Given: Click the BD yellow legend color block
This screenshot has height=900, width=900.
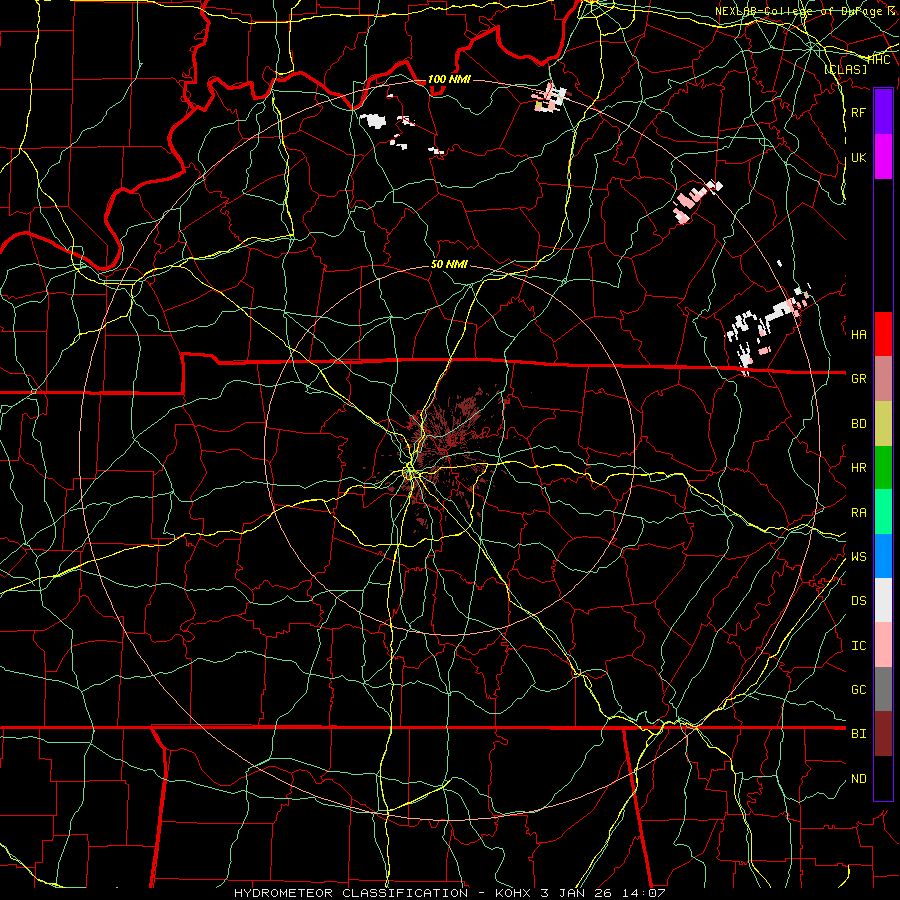Looking at the screenshot, I should tap(883, 424).
